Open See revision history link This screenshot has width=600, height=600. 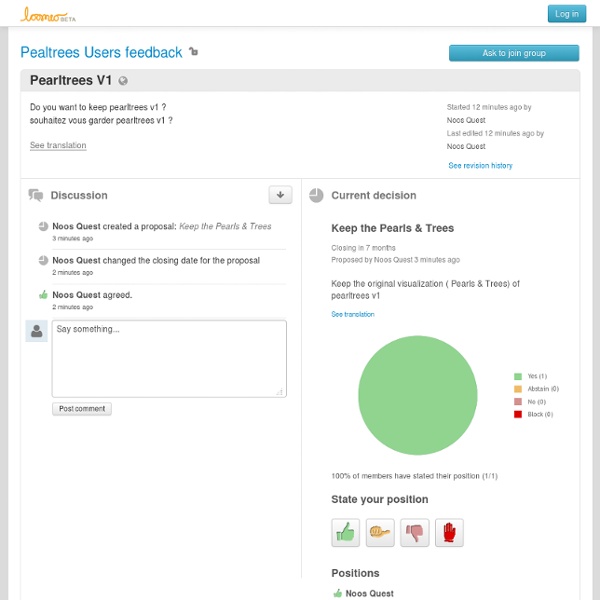pos(480,165)
